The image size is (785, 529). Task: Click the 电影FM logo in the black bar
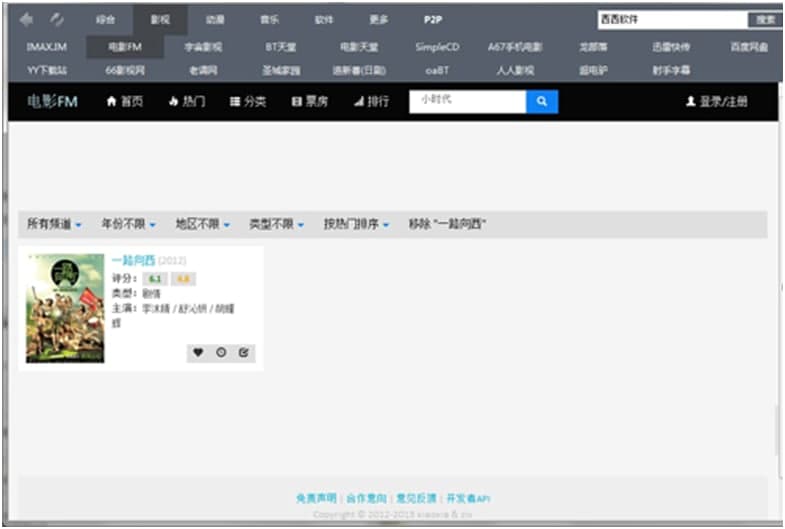[52, 102]
